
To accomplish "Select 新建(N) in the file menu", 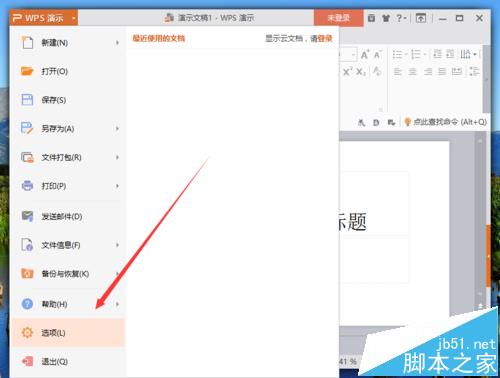I will coord(69,43).
